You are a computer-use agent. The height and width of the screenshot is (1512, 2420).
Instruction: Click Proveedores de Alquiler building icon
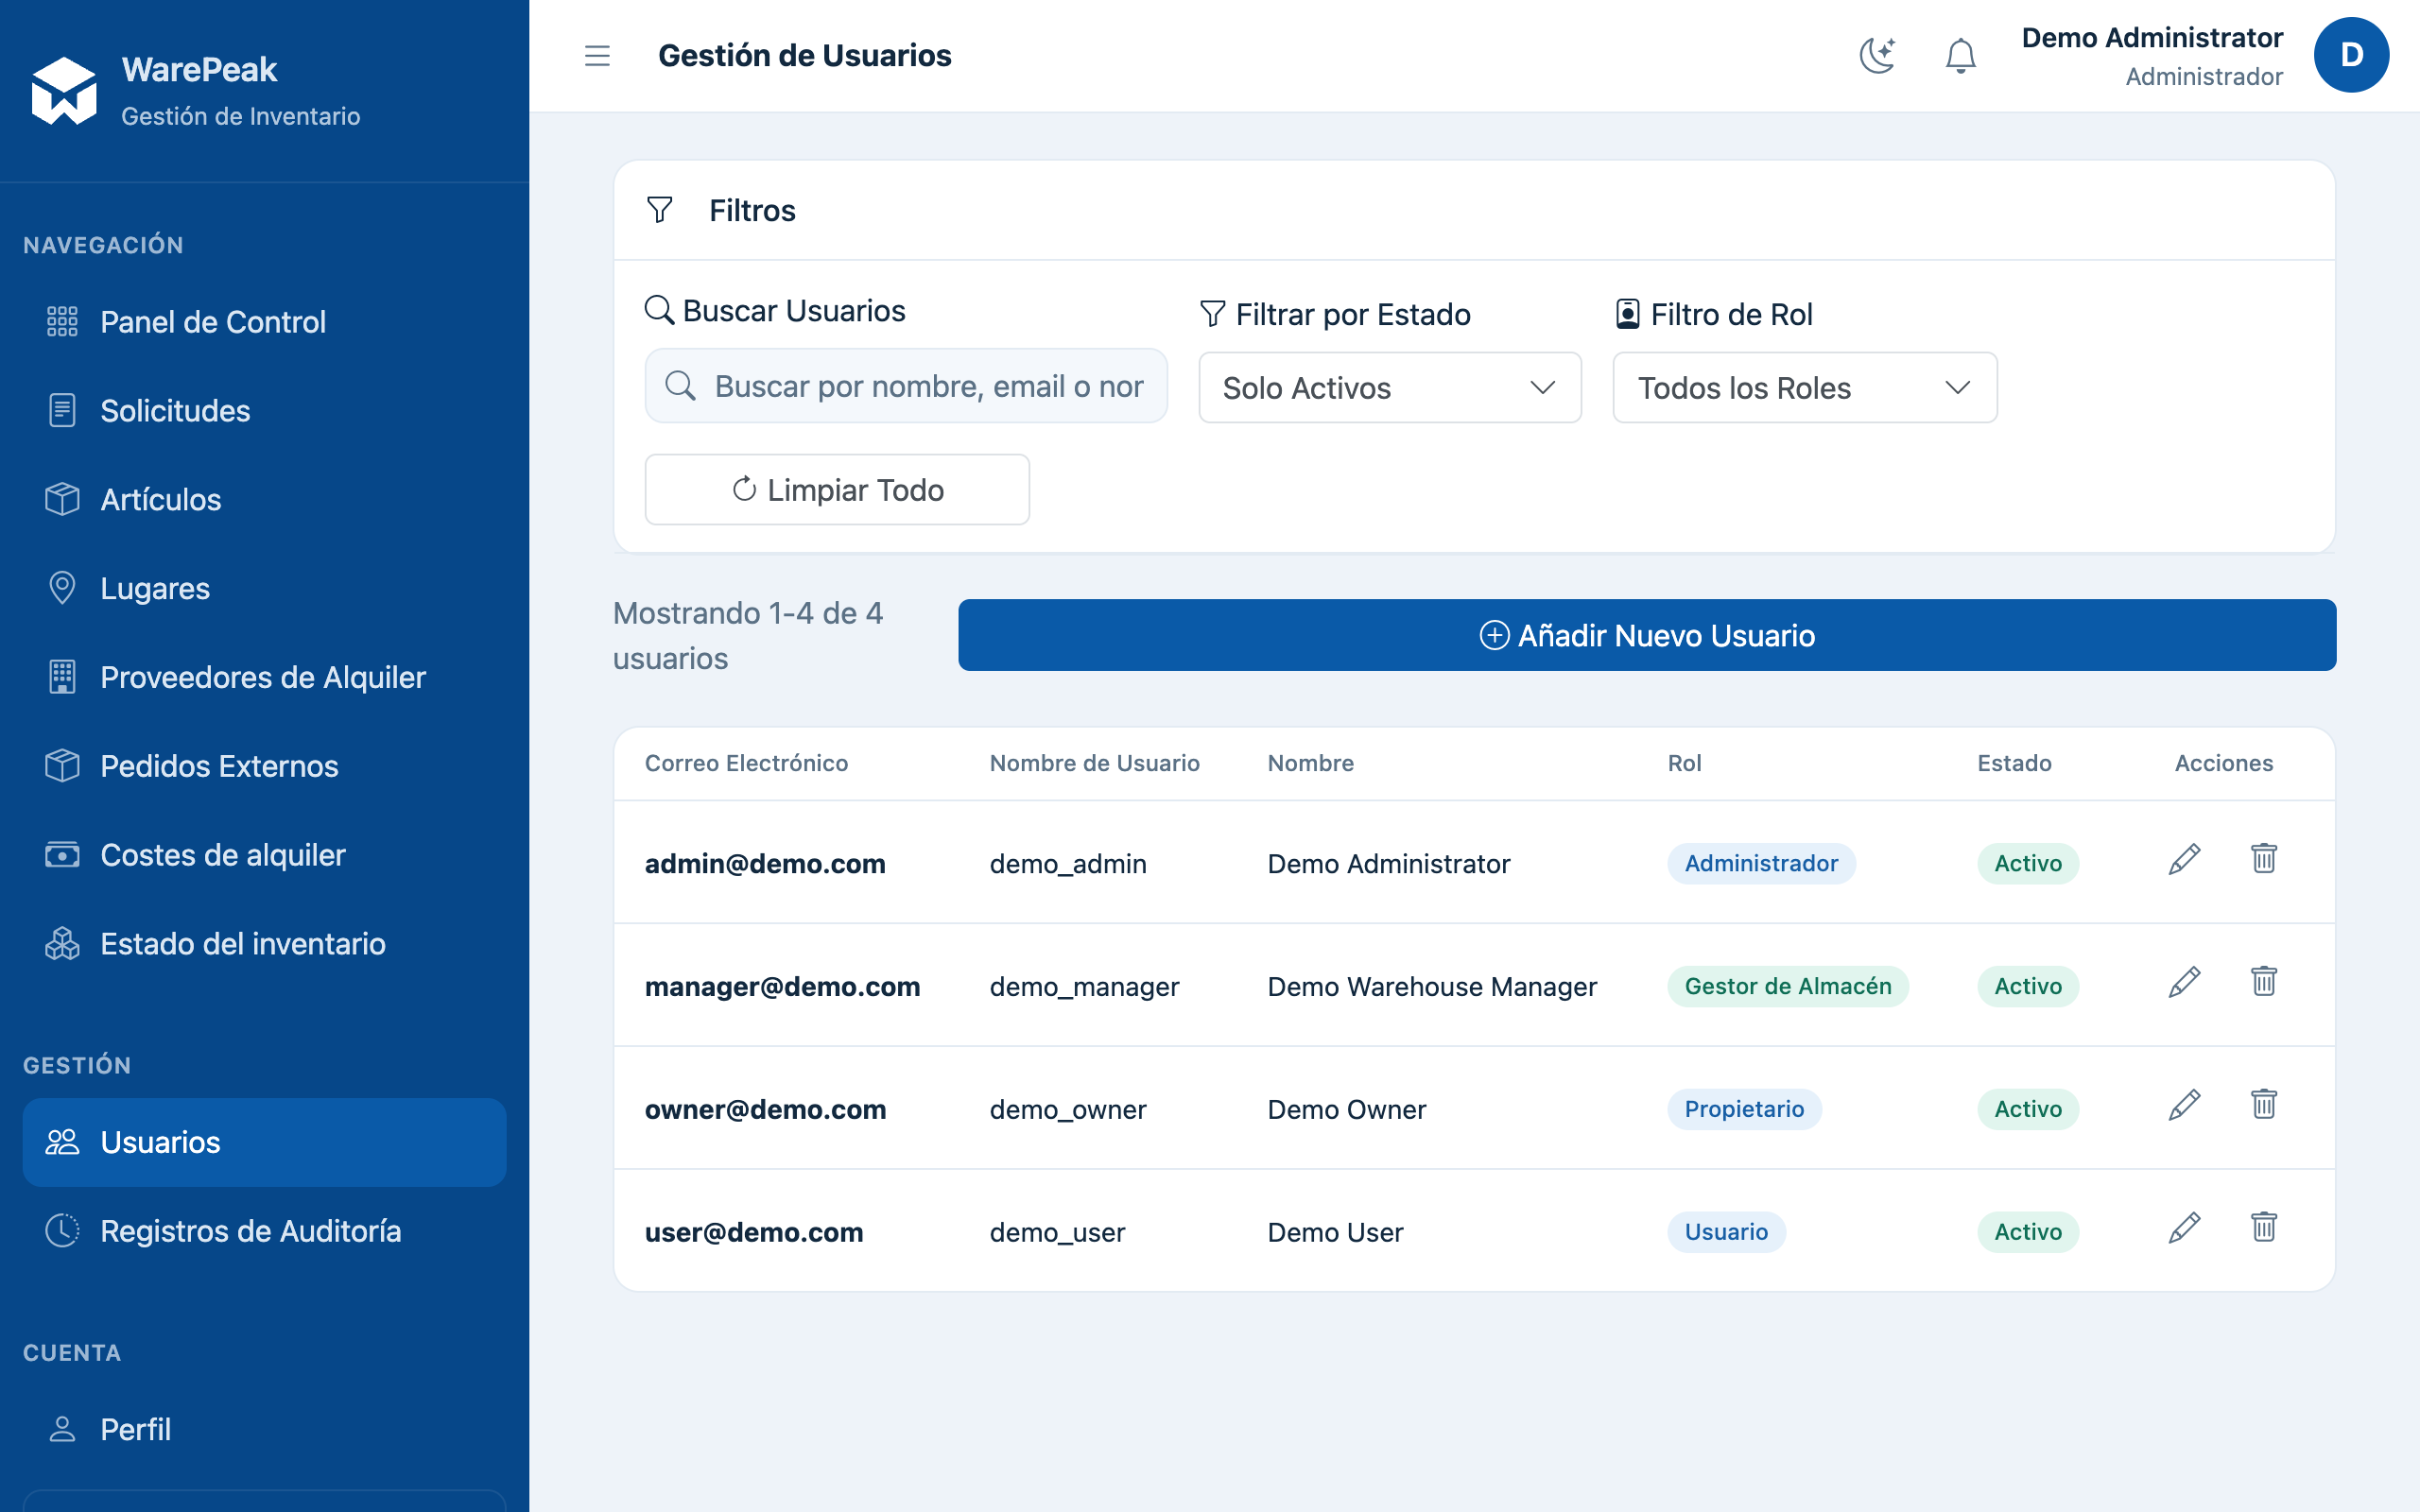coord(62,677)
